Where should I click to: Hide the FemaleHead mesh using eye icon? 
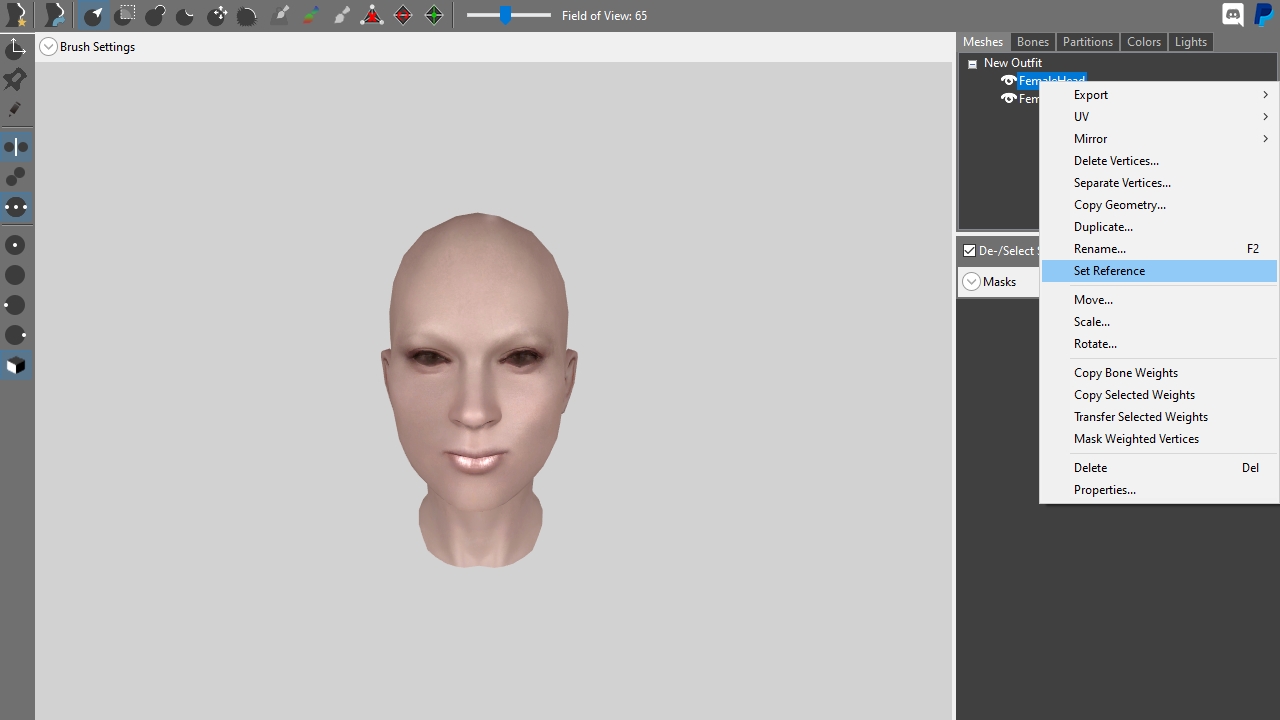pyautogui.click(x=1008, y=81)
